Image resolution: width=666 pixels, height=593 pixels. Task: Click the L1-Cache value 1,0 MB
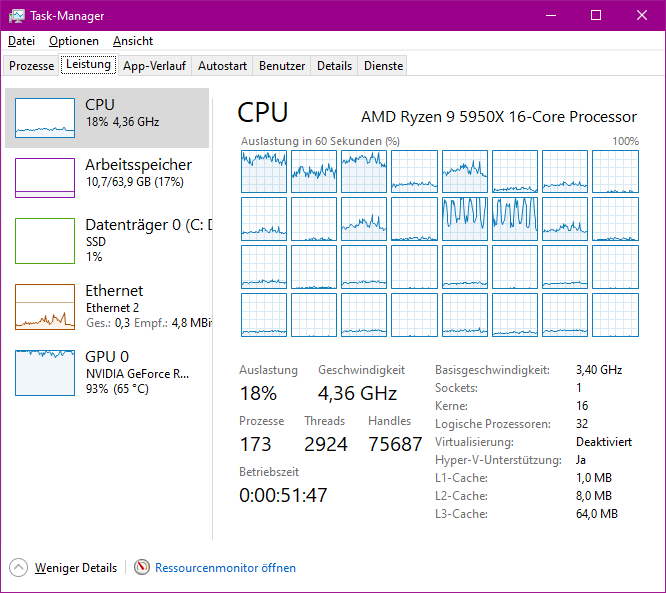tap(594, 478)
